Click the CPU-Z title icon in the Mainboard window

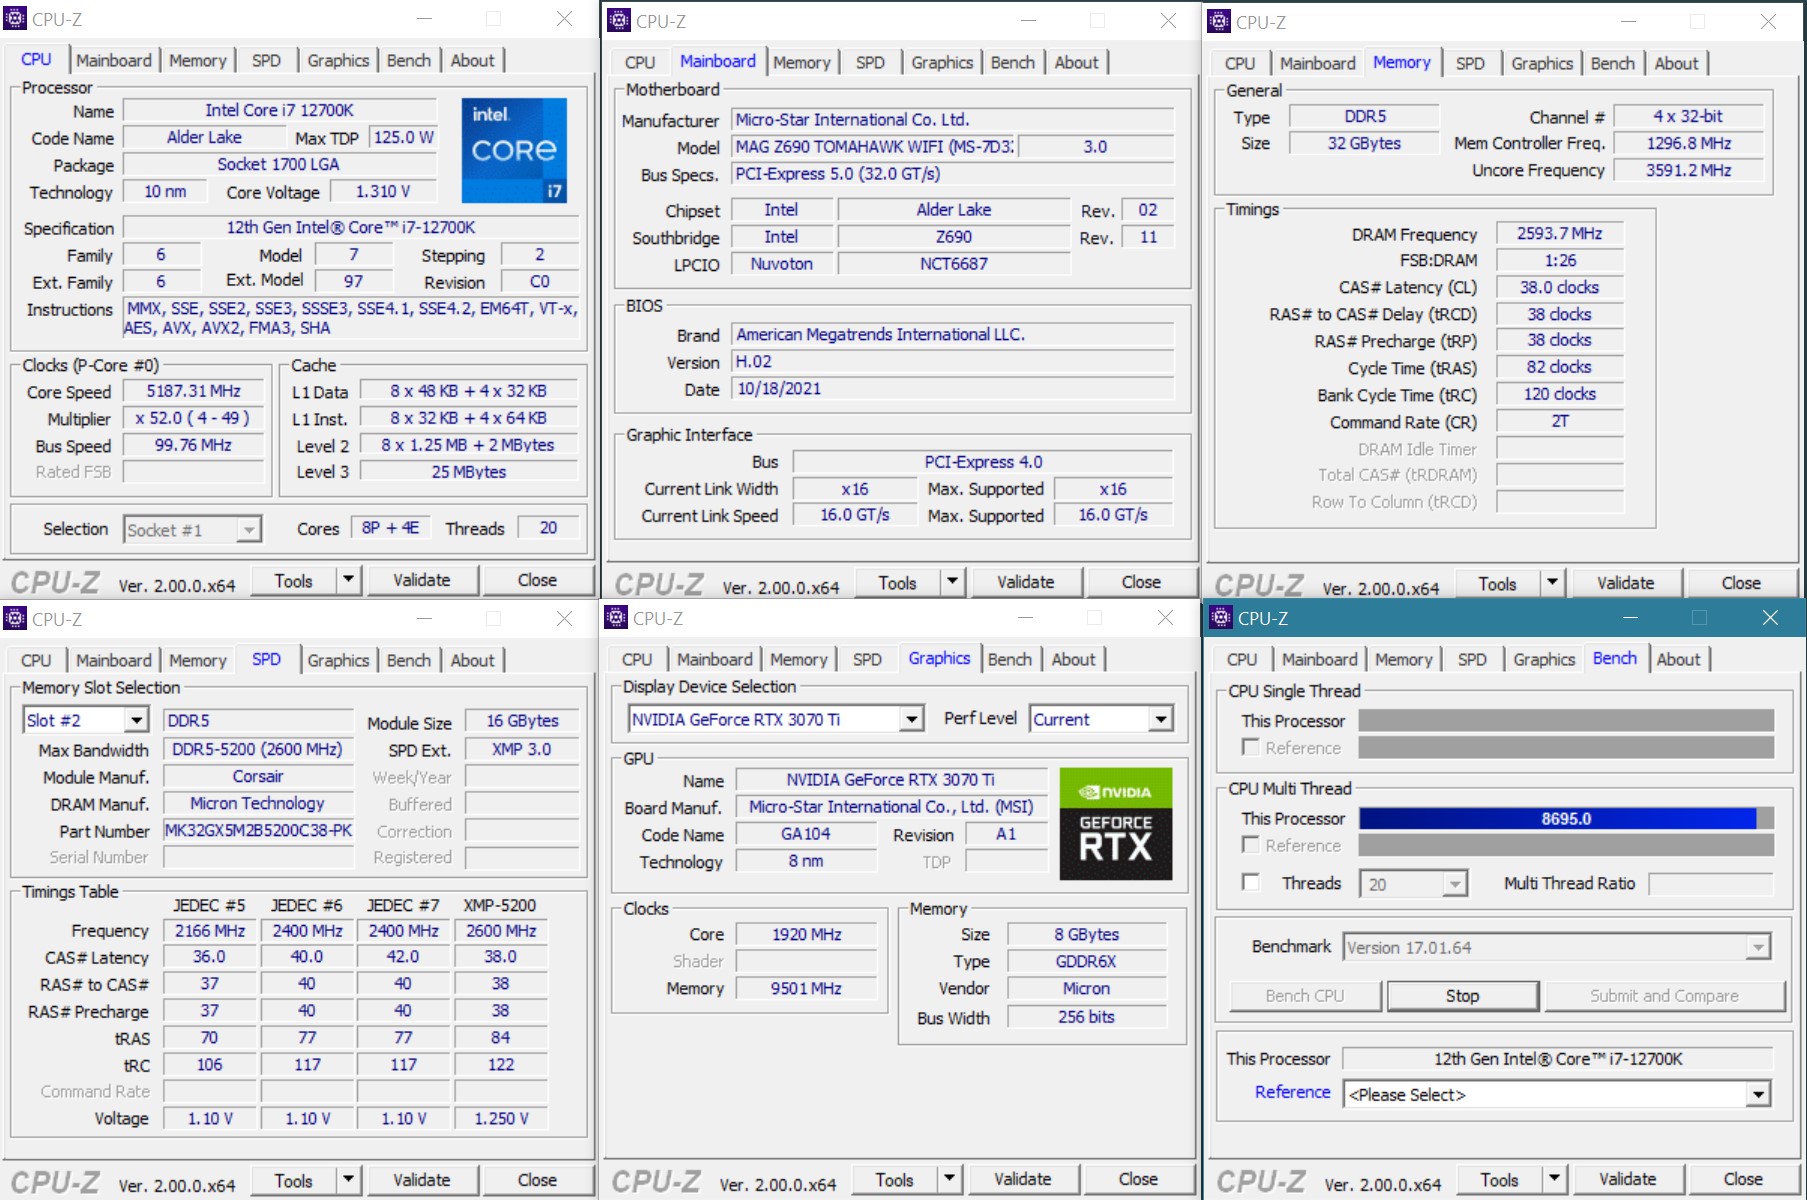[x=619, y=21]
